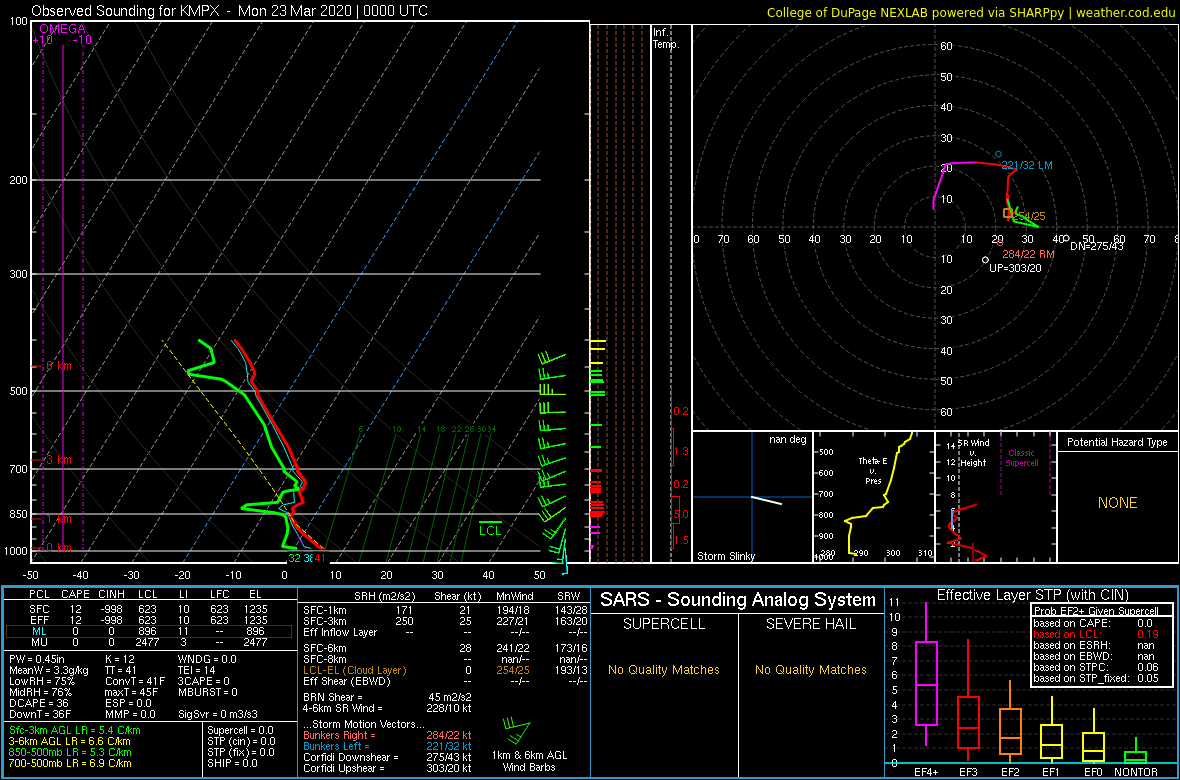Click the magenta OMEGA label
This screenshot has height=780, width=1180.
[x=62, y=29]
